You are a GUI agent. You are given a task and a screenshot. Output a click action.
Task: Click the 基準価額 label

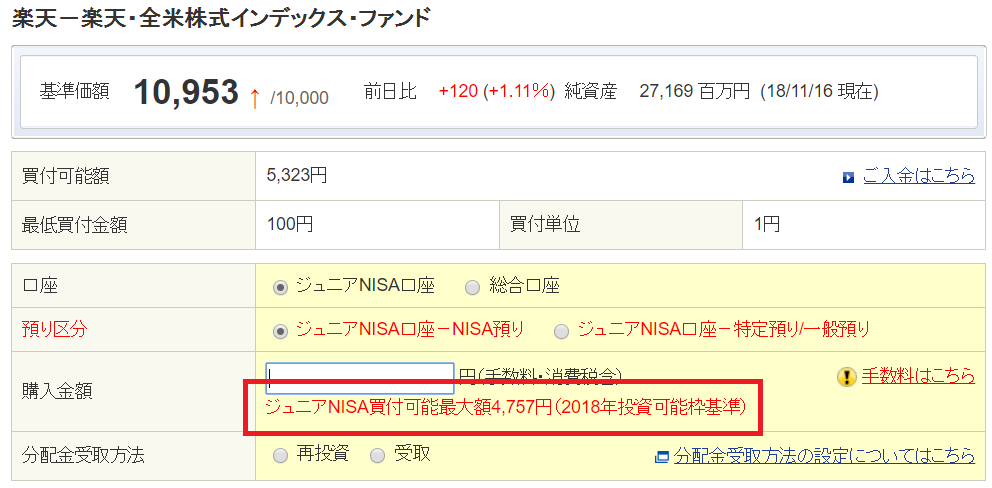tap(74, 92)
